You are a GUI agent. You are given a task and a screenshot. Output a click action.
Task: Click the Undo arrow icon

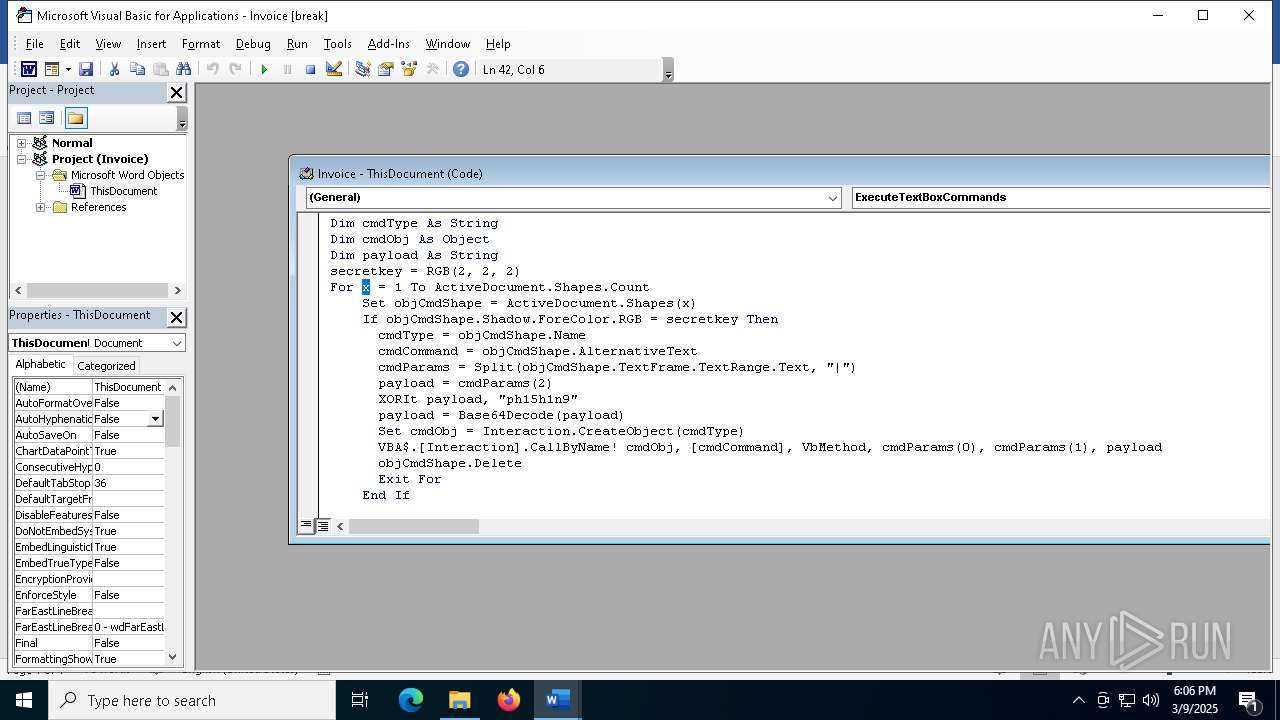tap(212, 69)
